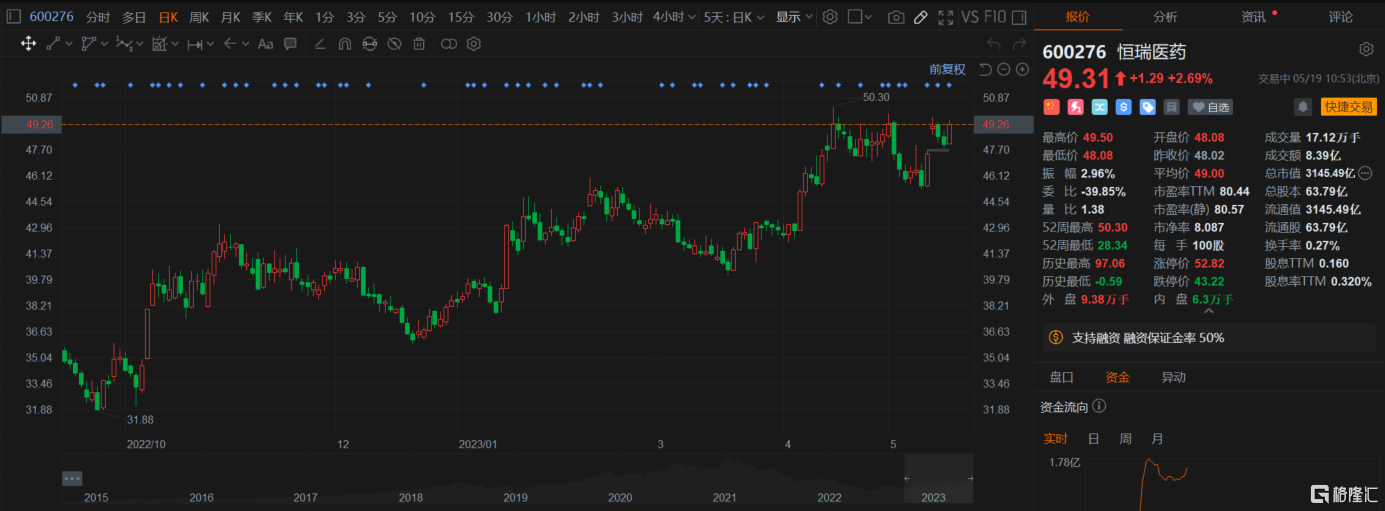This screenshot has height=511, width=1385.
Task: Select the range measurement tool
Action: tap(195, 43)
